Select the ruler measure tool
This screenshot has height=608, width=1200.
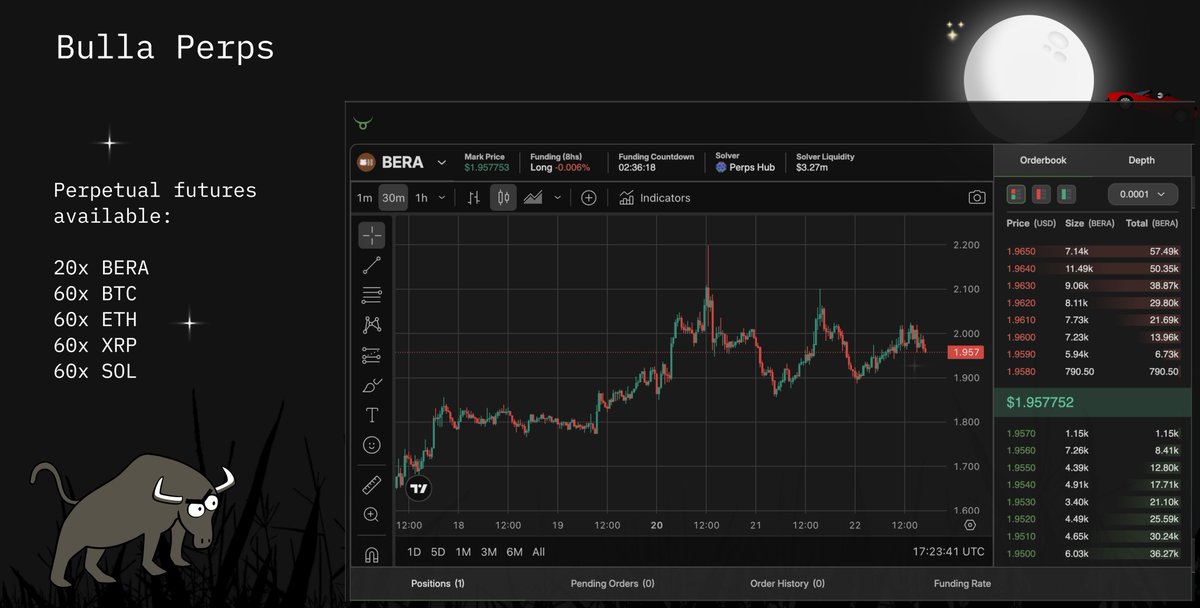371,486
